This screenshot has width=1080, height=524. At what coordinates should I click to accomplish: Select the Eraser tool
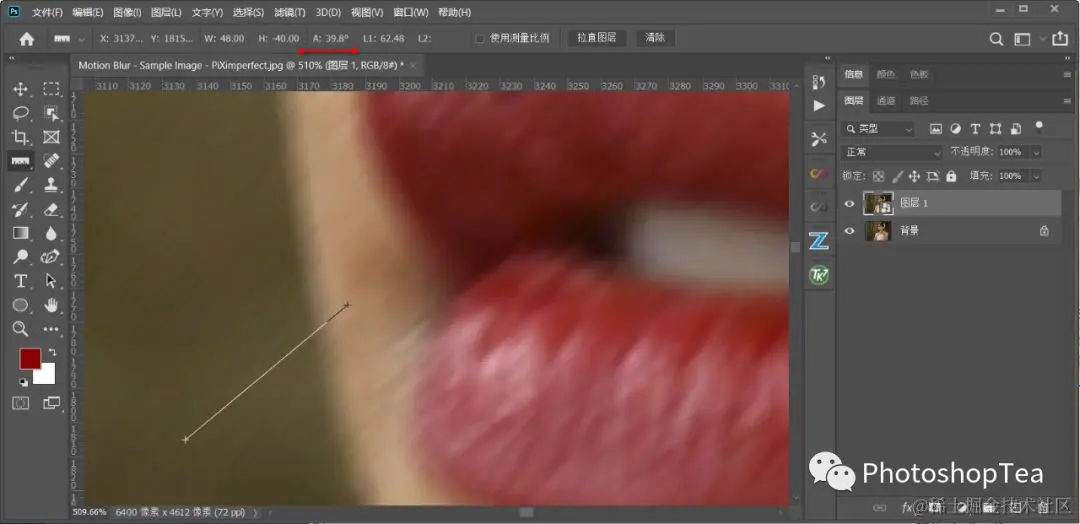52,209
